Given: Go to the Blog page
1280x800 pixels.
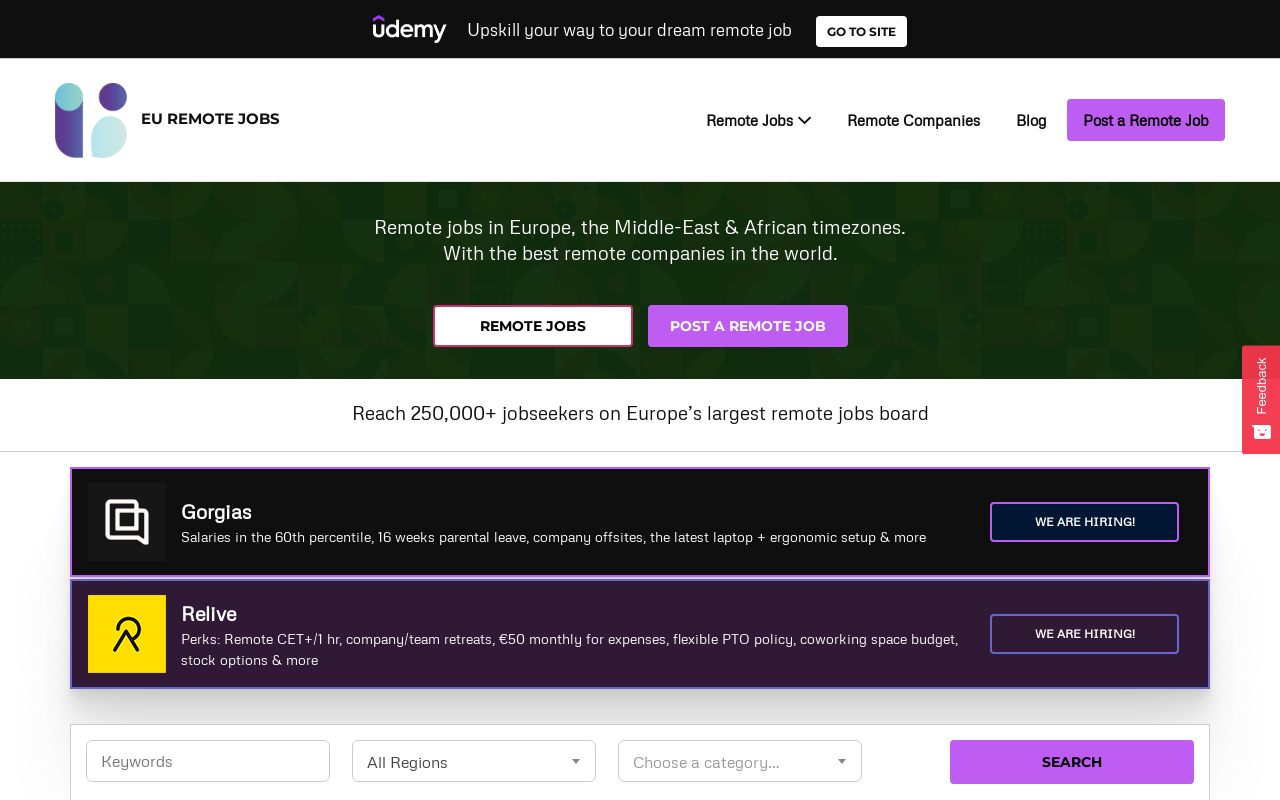Looking at the screenshot, I should pos(1031,120).
